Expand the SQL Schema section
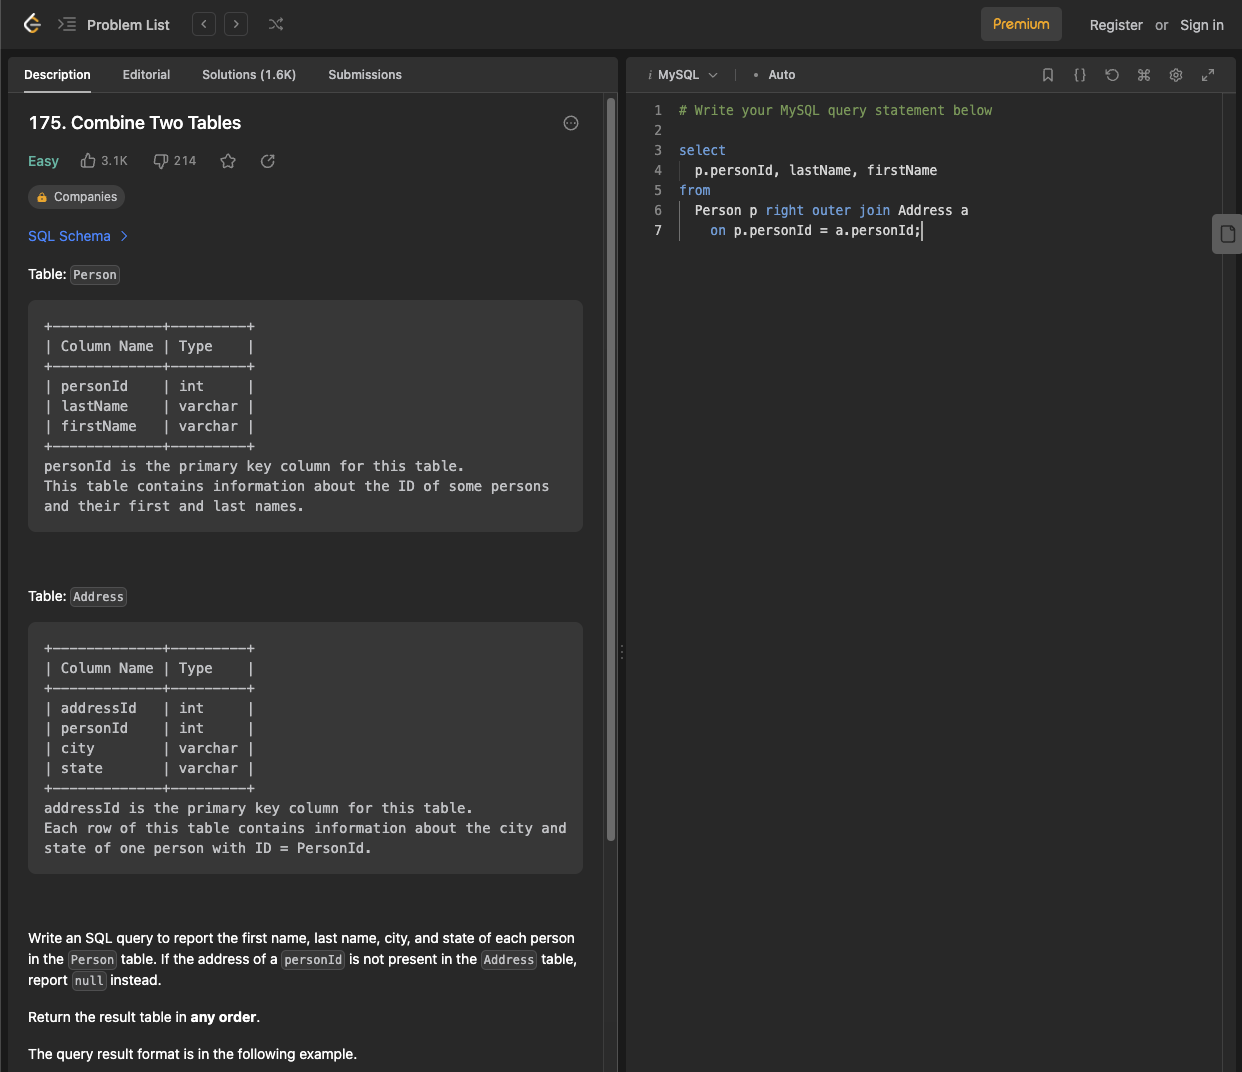Image resolution: width=1242 pixels, height=1072 pixels. pyautogui.click(x=78, y=236)
